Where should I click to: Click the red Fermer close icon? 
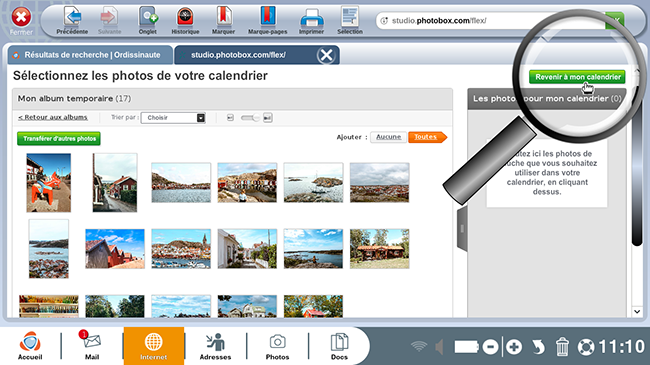[21, 17]
